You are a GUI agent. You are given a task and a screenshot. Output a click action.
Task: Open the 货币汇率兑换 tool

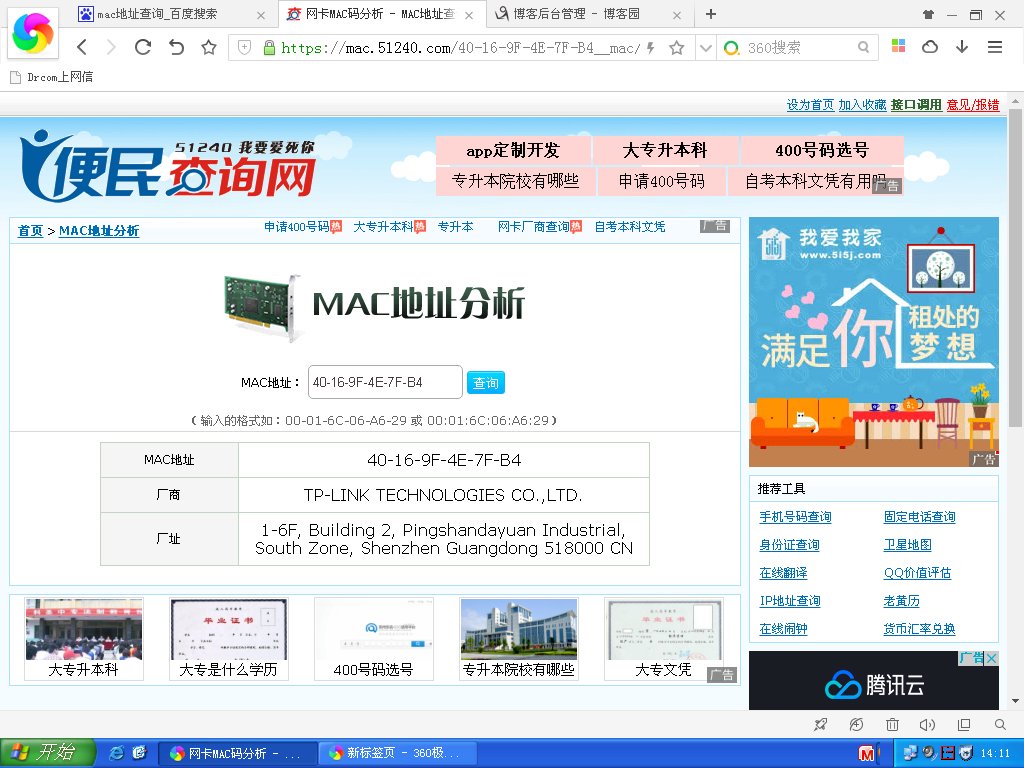(919, 629)
